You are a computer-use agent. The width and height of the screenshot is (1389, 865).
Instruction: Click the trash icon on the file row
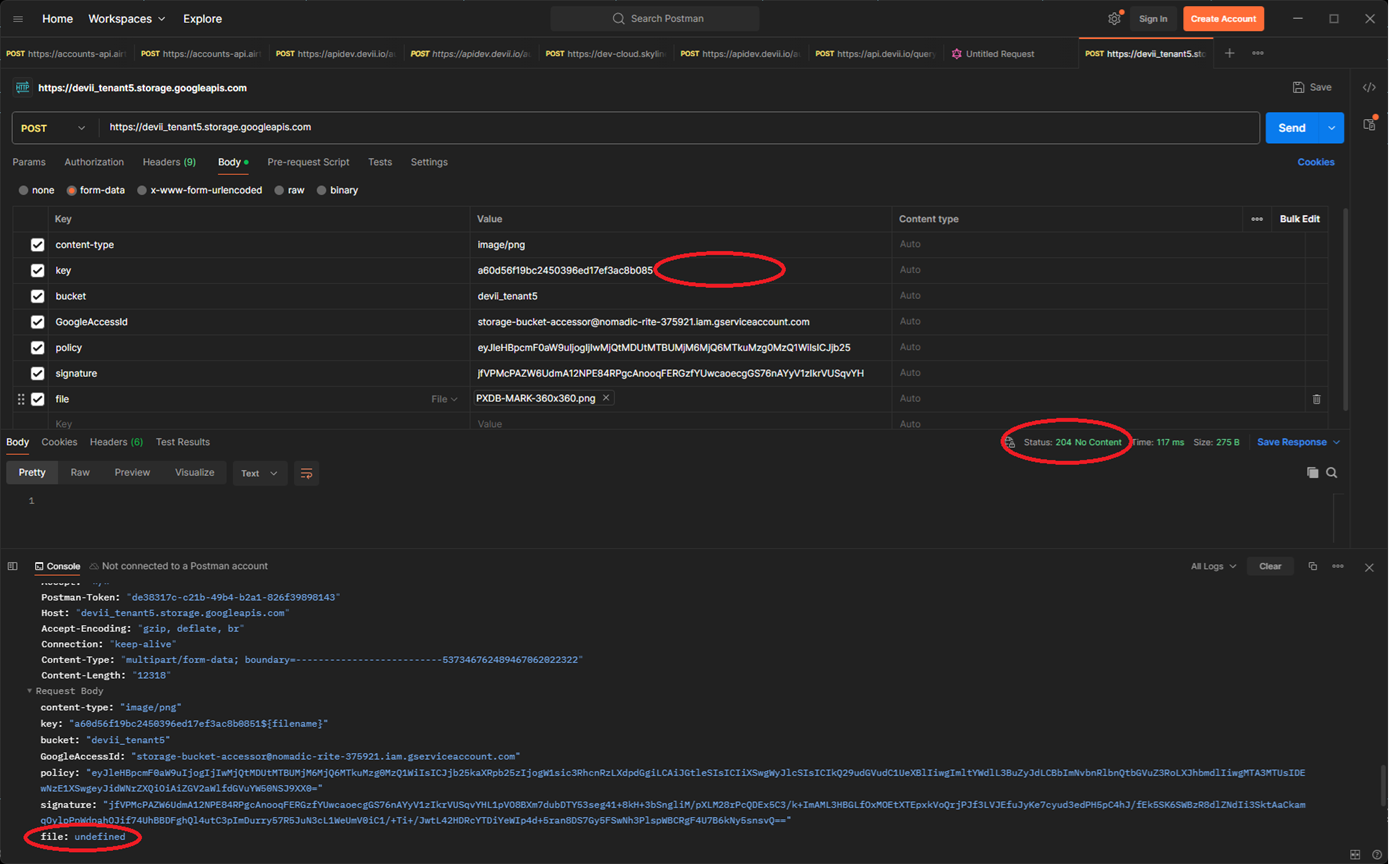point(1316,398)
